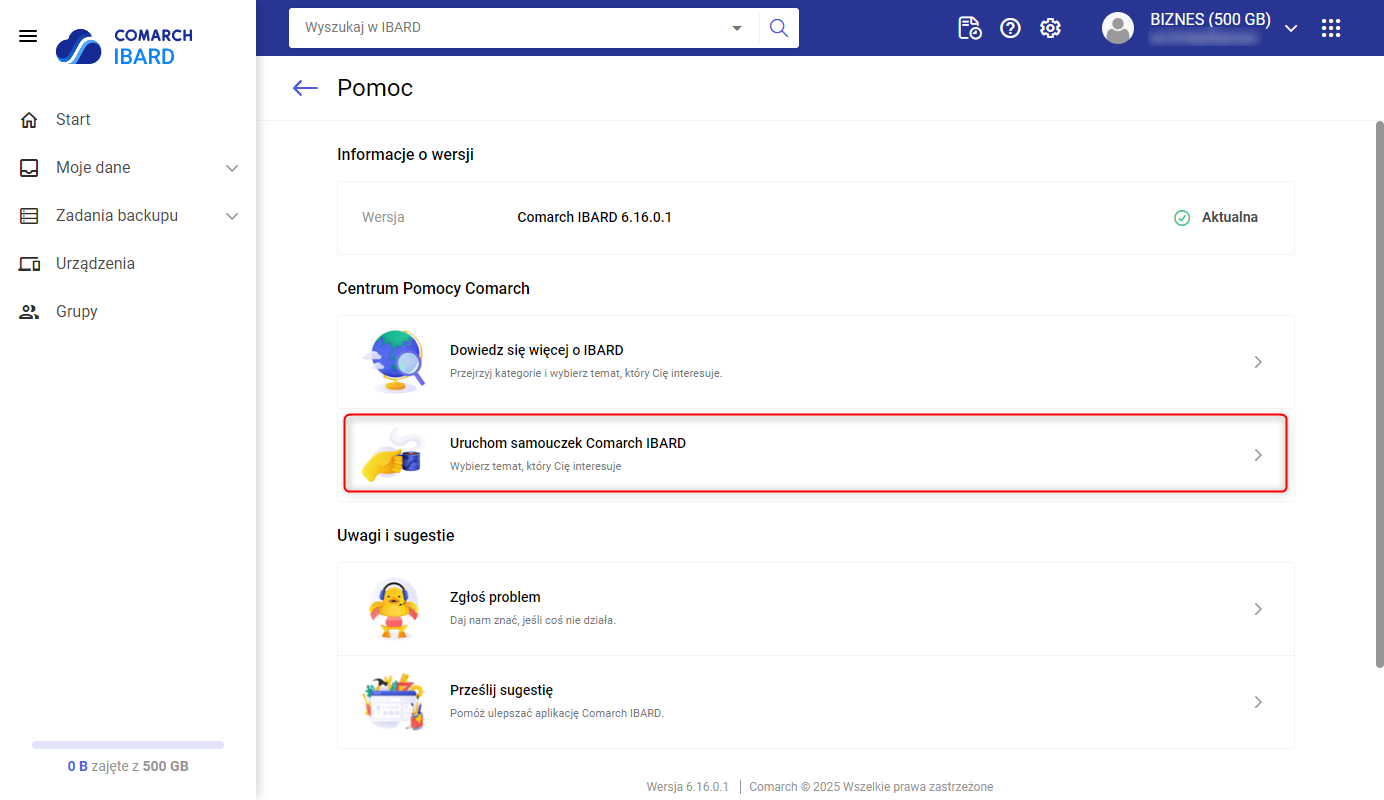Image resolution: width=1384 pixels, height=800 pixels.
Task: Open the hamburger menu icon
Action: 28,36
